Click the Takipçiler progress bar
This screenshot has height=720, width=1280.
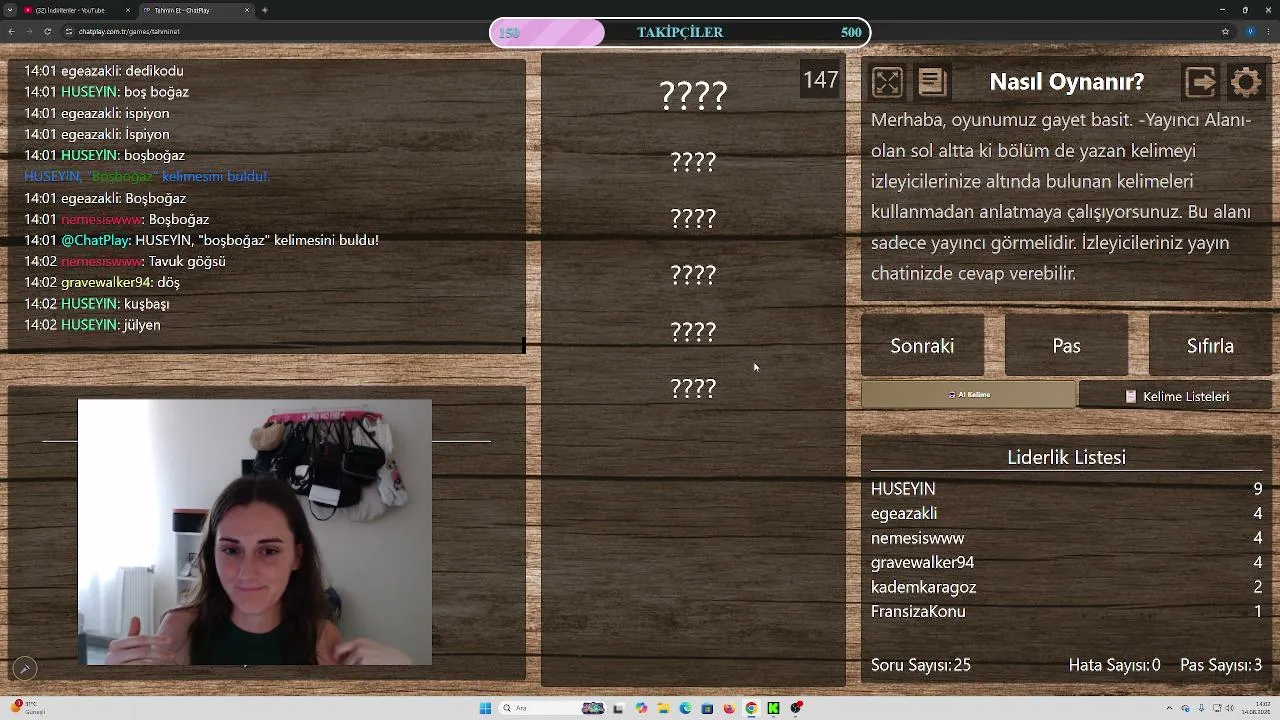click(680, 32)
